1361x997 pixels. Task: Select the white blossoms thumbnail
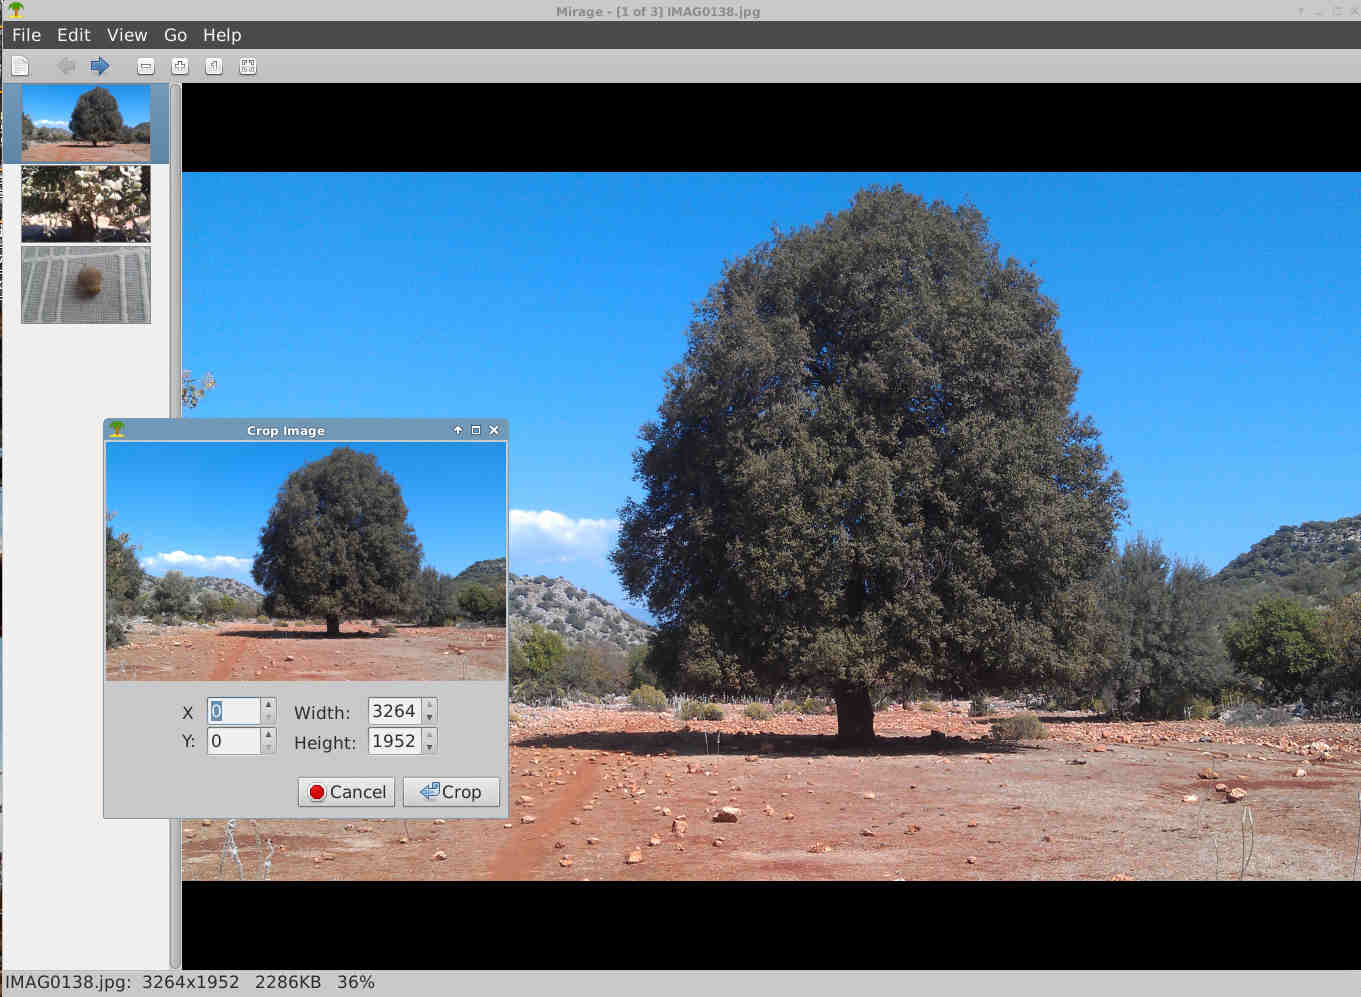pyautogui.click(x=86, y=204)
